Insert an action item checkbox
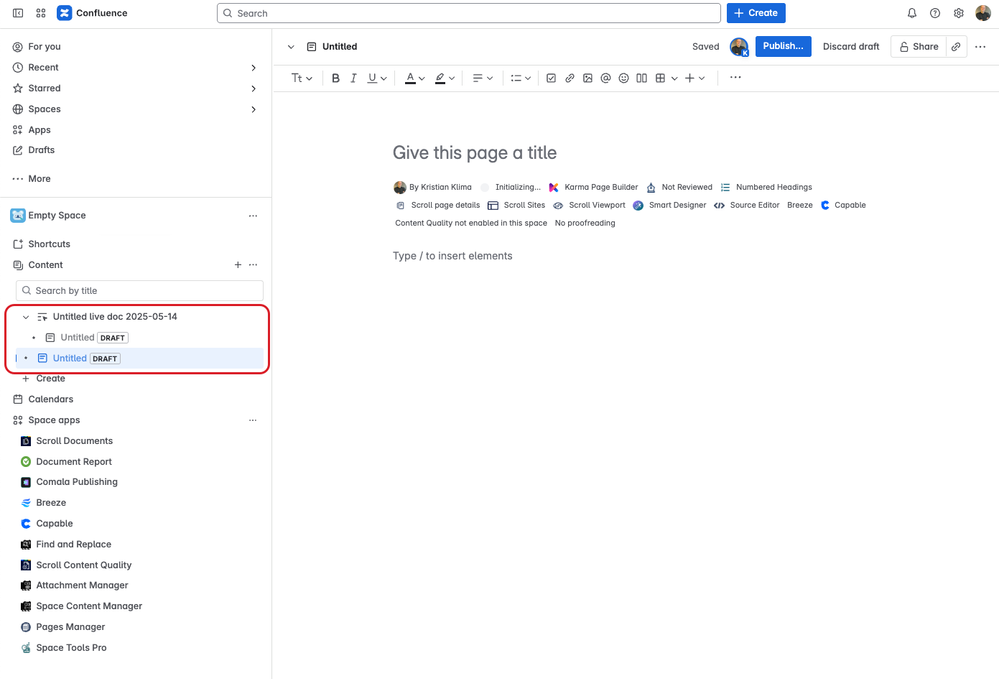Image resolution: width=999 pixels, height=679 pixels. pos(551,78)
